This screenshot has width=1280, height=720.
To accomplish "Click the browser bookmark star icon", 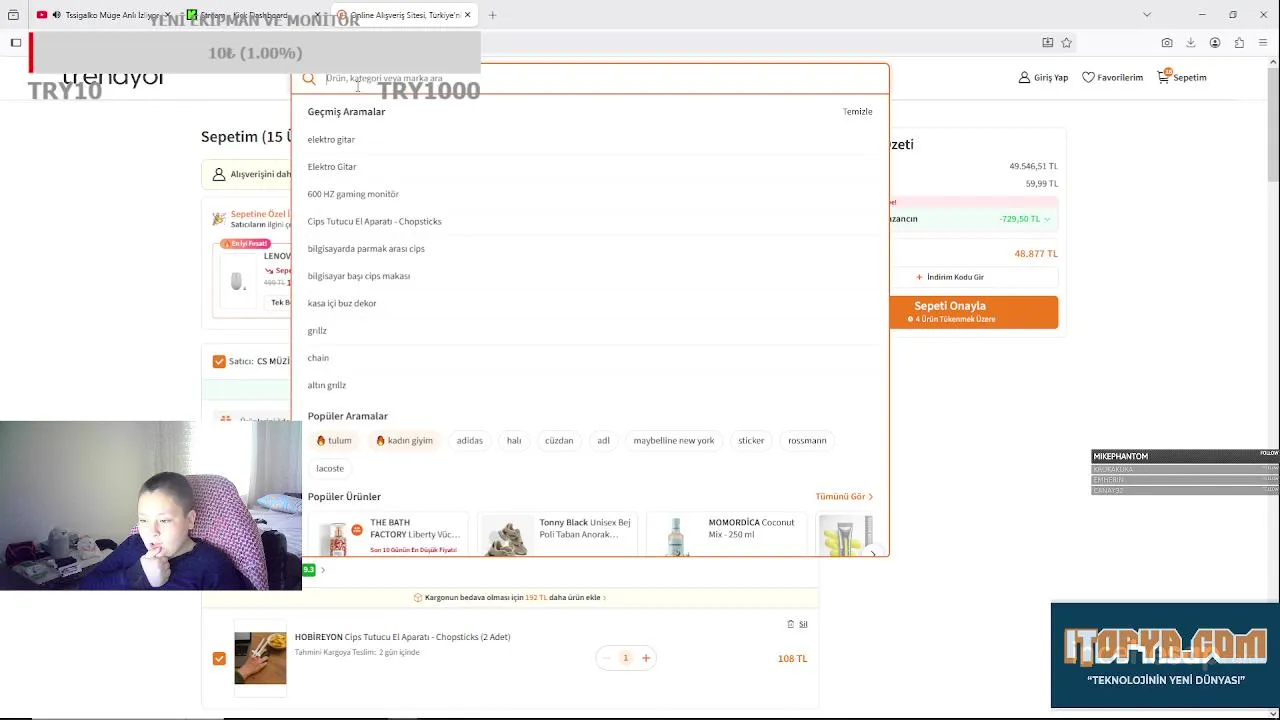I will tap(1067, 43).
